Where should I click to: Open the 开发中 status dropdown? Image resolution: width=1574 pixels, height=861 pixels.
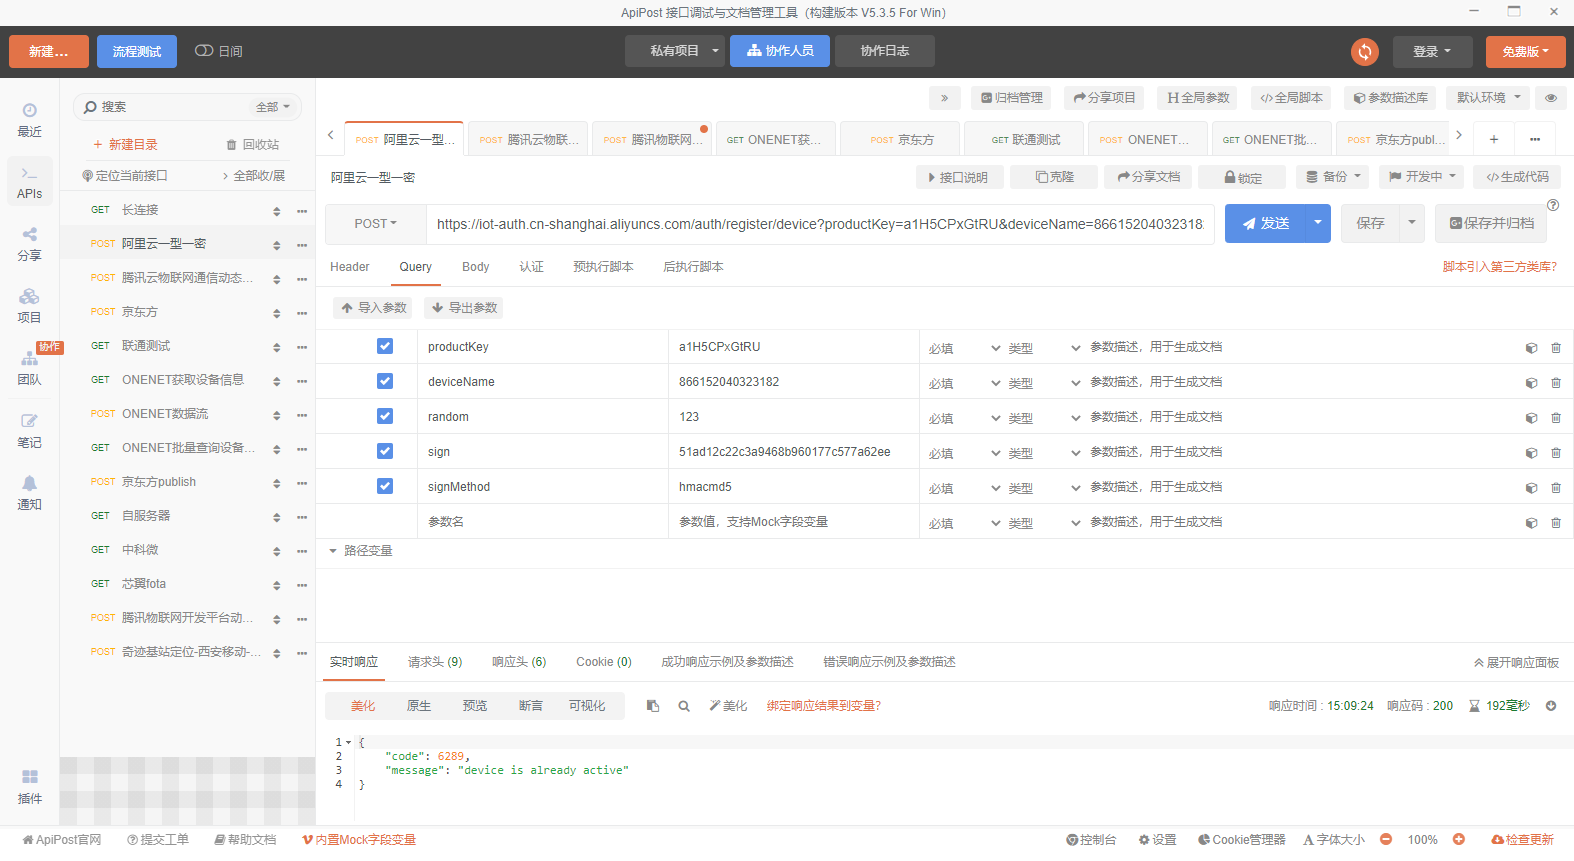1422,177
